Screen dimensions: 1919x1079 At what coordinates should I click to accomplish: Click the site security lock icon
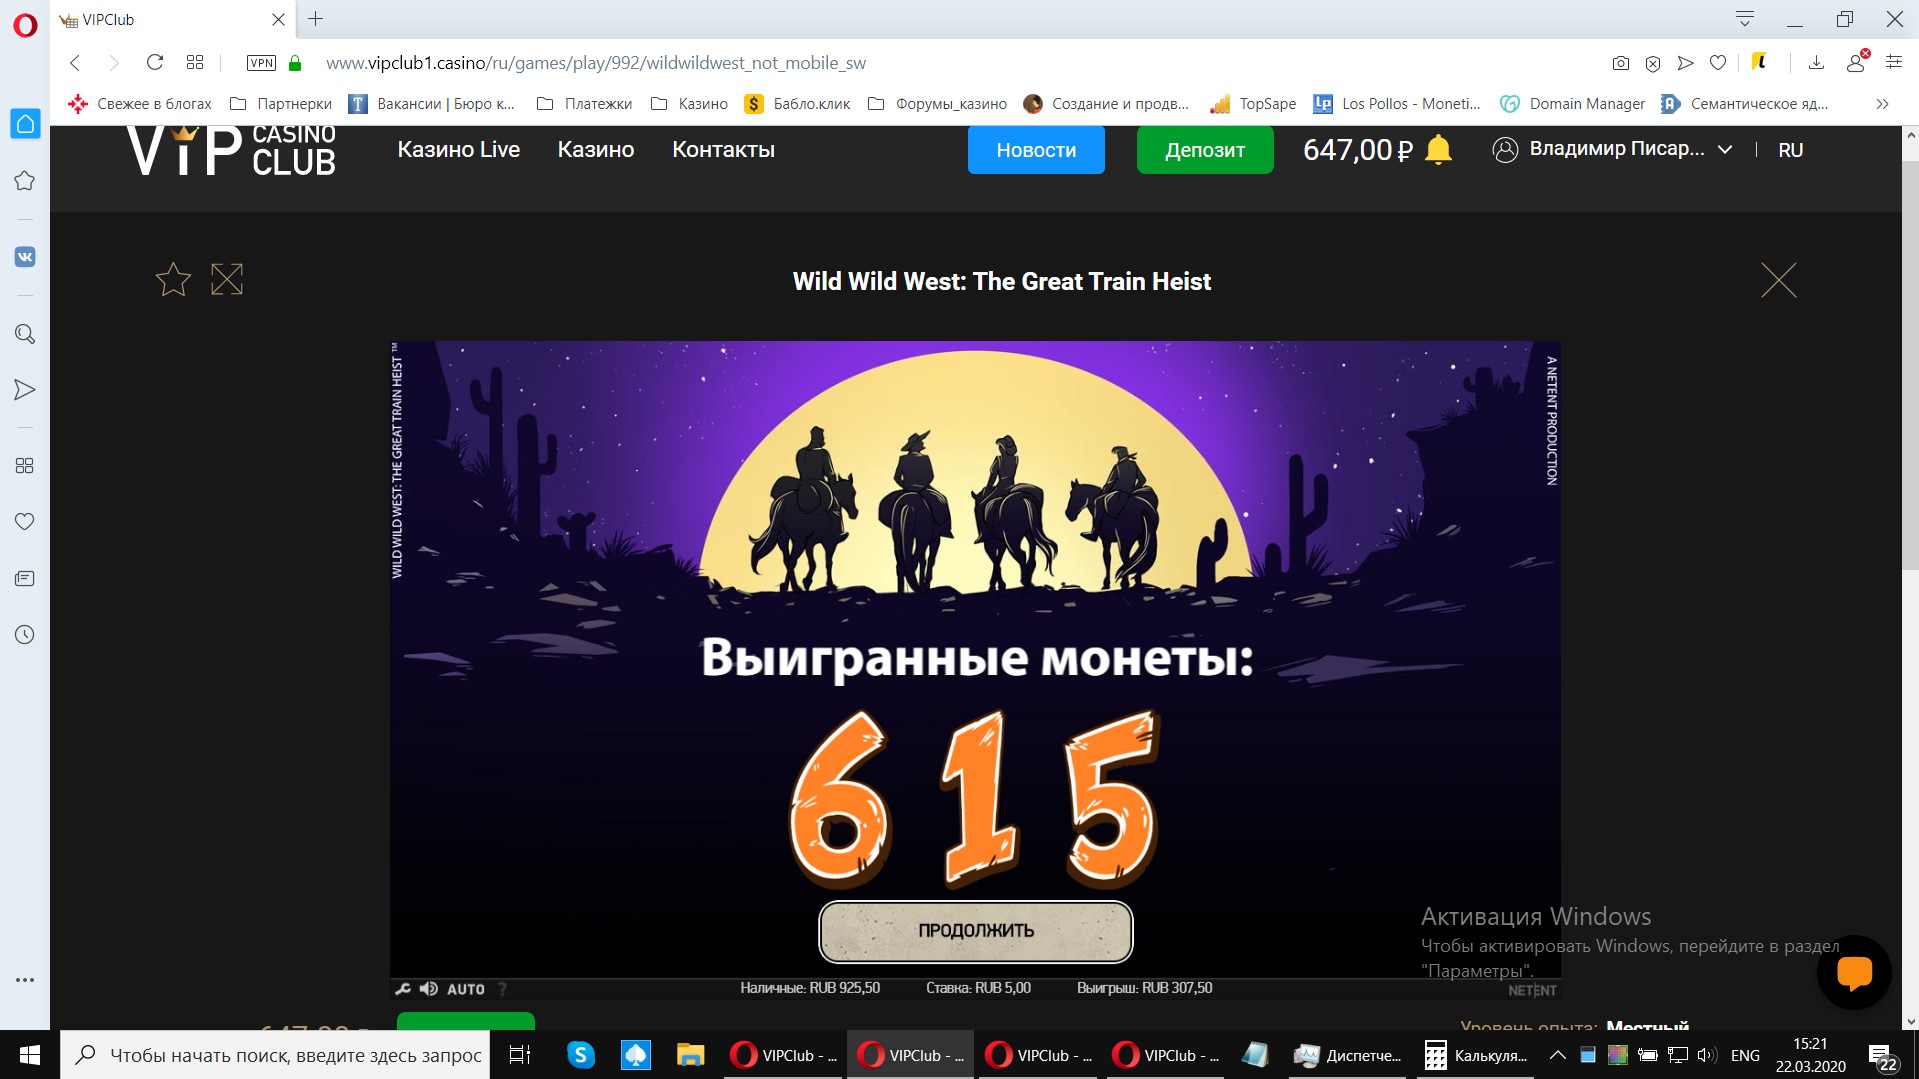click(x=295, y=63)
